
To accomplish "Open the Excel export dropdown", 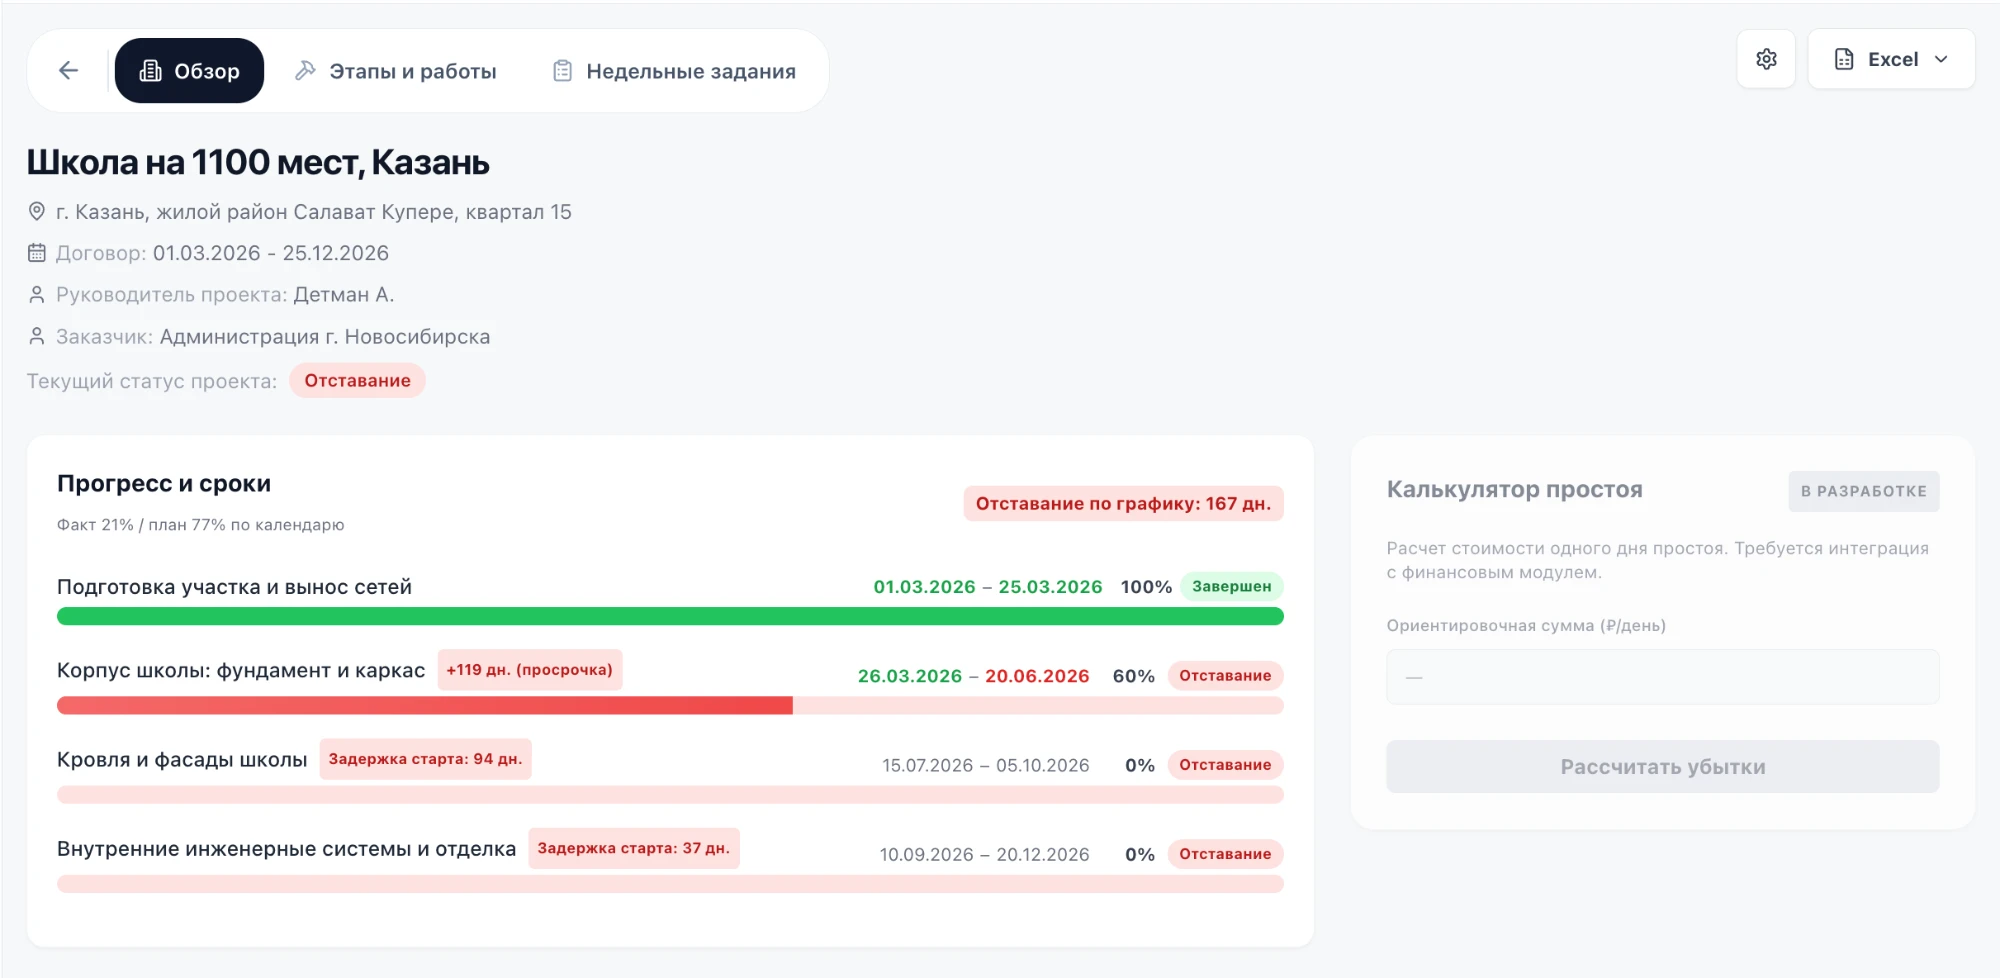I will pos(1891,59).
